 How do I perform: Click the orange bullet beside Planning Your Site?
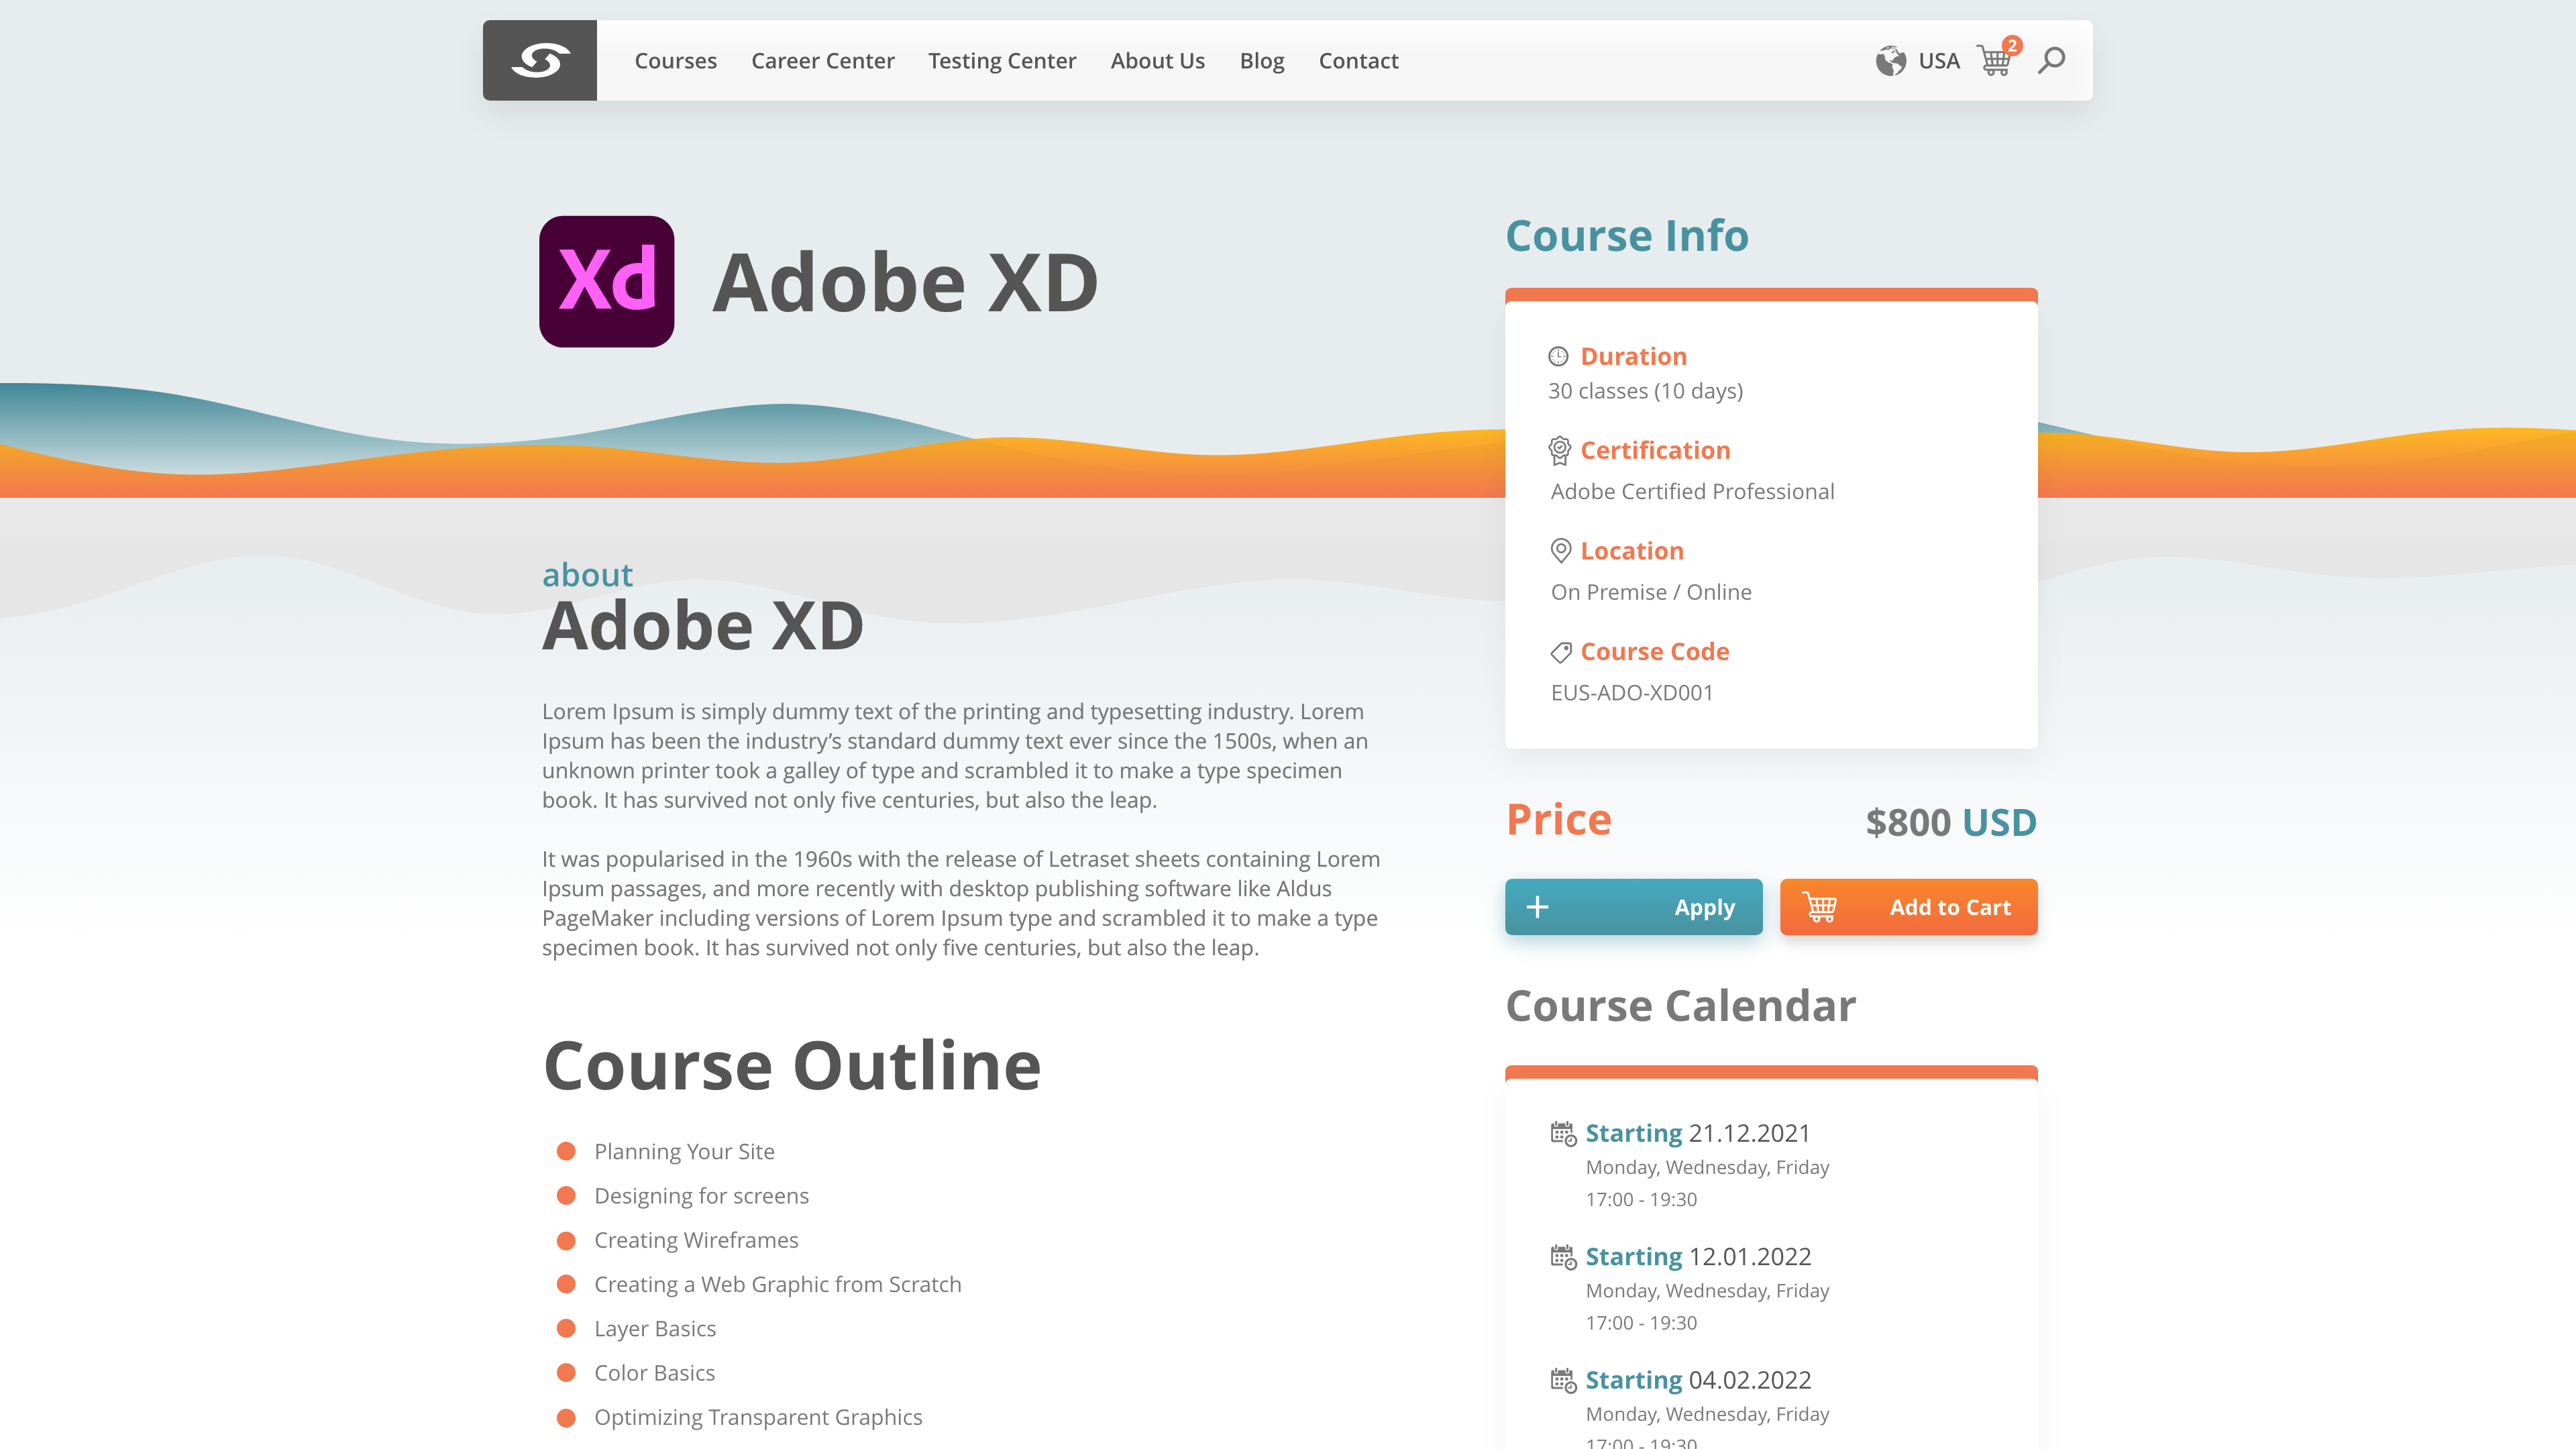coord(566,1151)
